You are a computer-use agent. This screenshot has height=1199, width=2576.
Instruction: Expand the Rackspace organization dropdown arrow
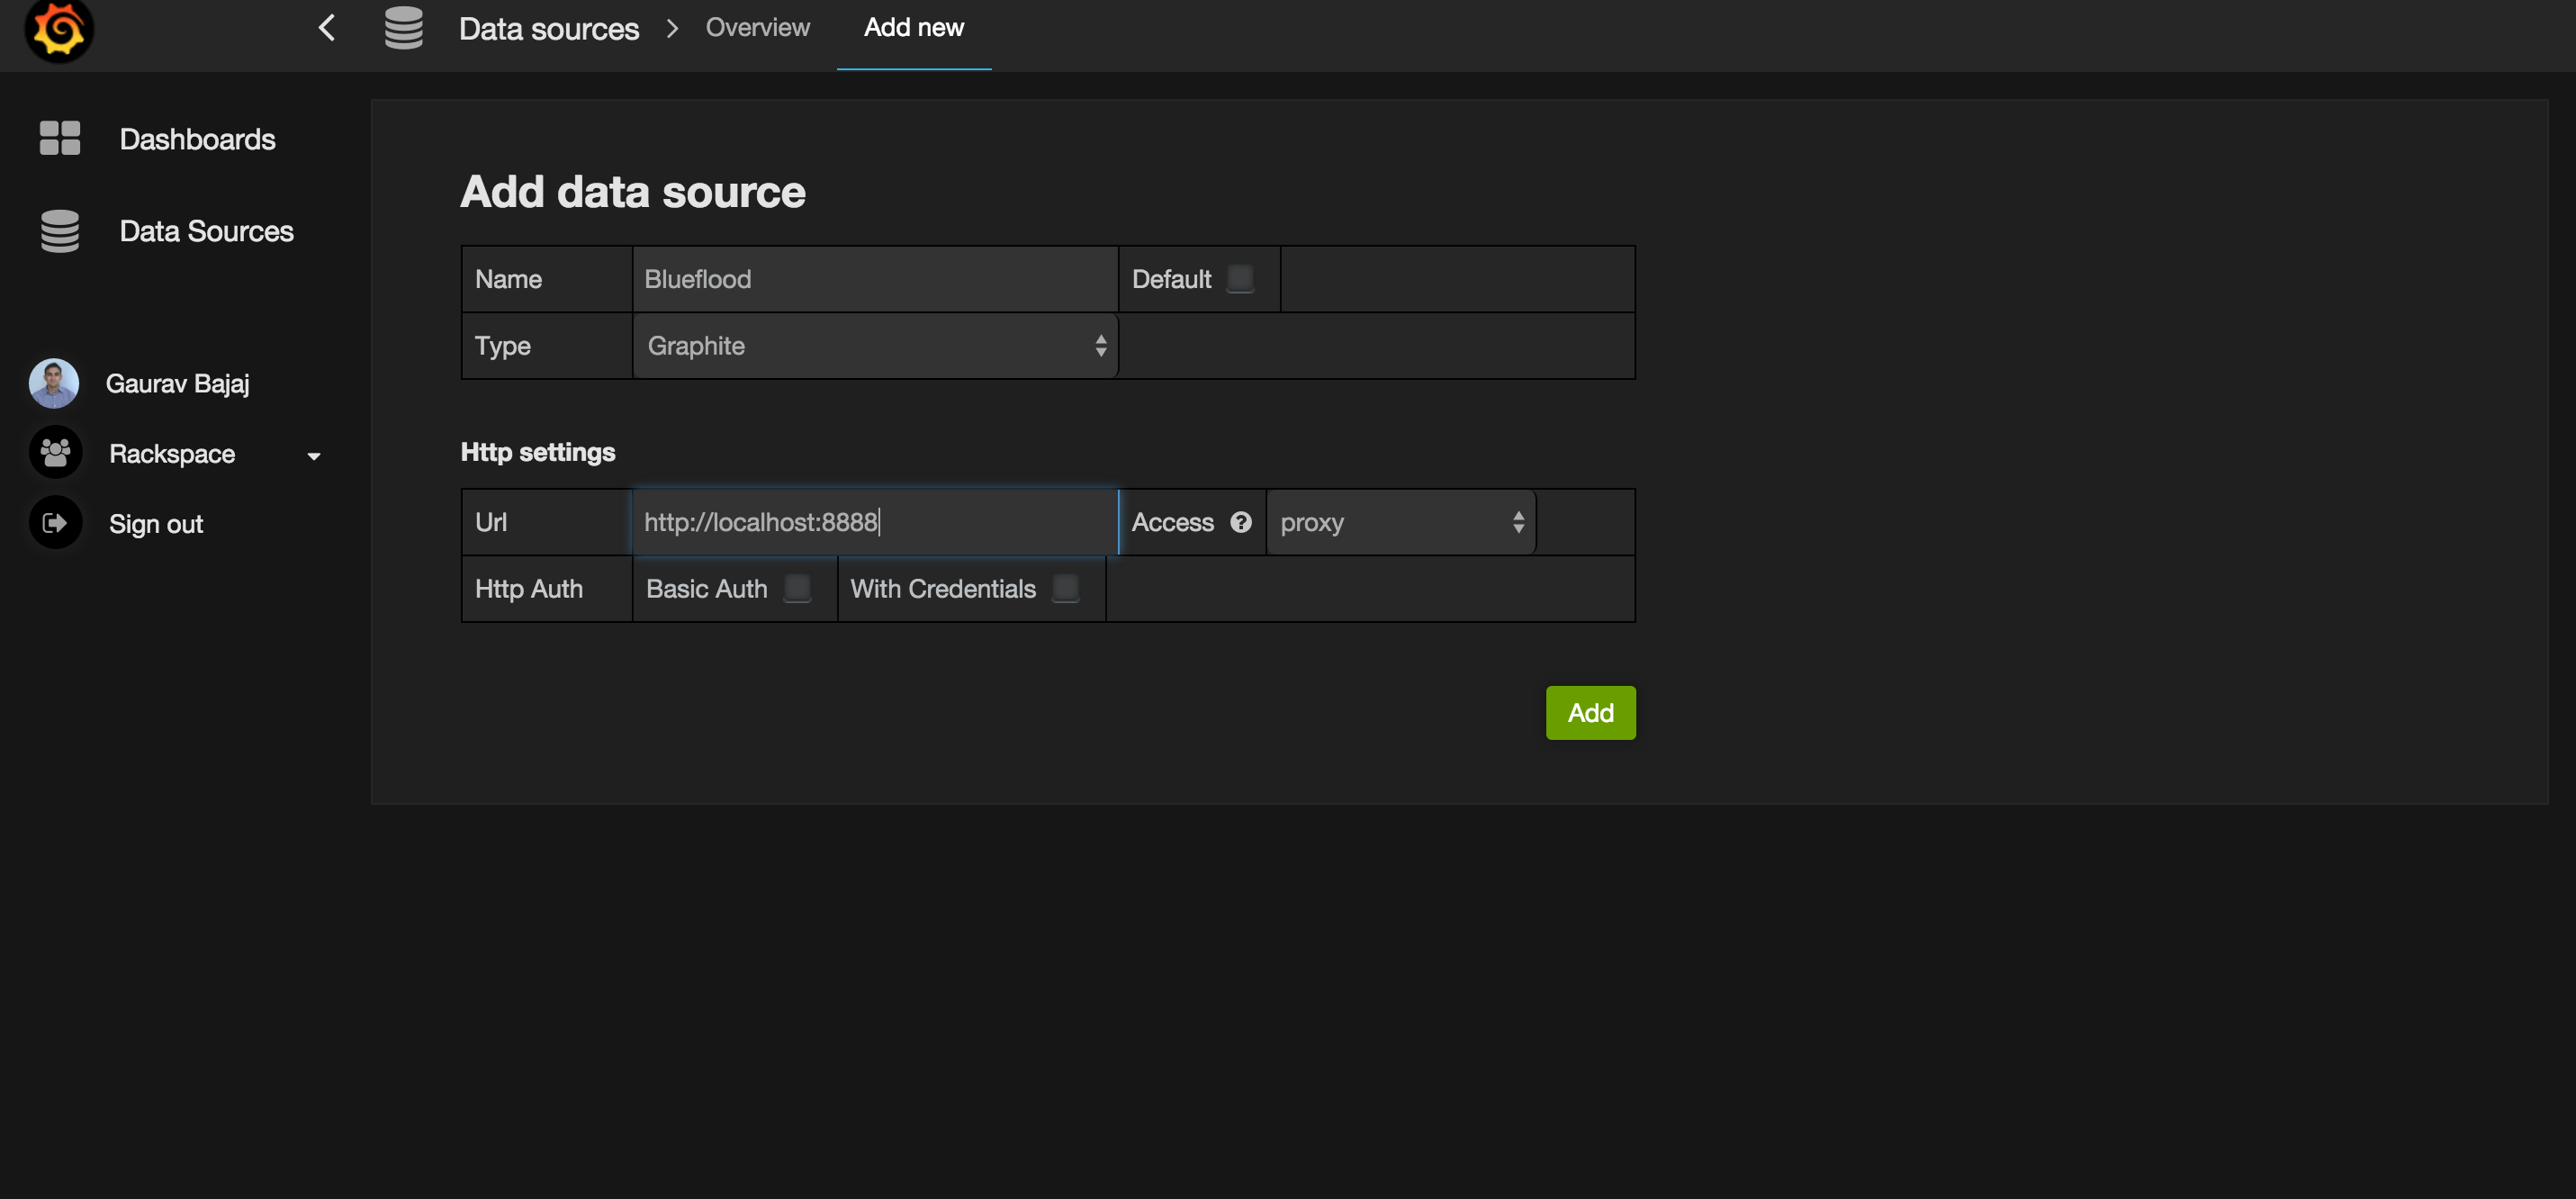point(314,456)
